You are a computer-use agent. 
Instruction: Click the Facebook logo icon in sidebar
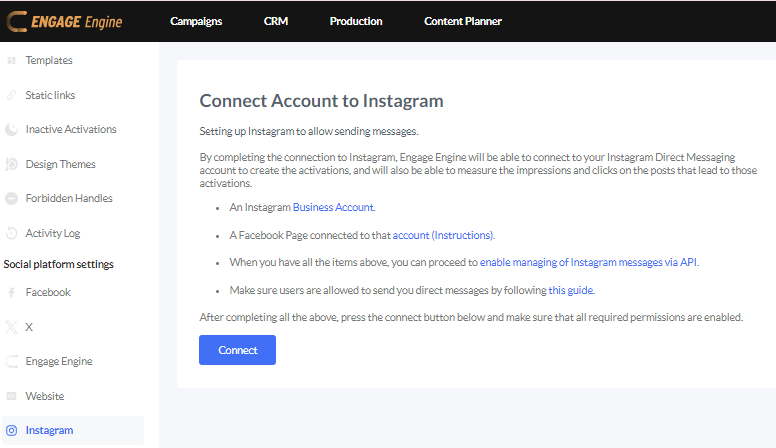point(12,293)
